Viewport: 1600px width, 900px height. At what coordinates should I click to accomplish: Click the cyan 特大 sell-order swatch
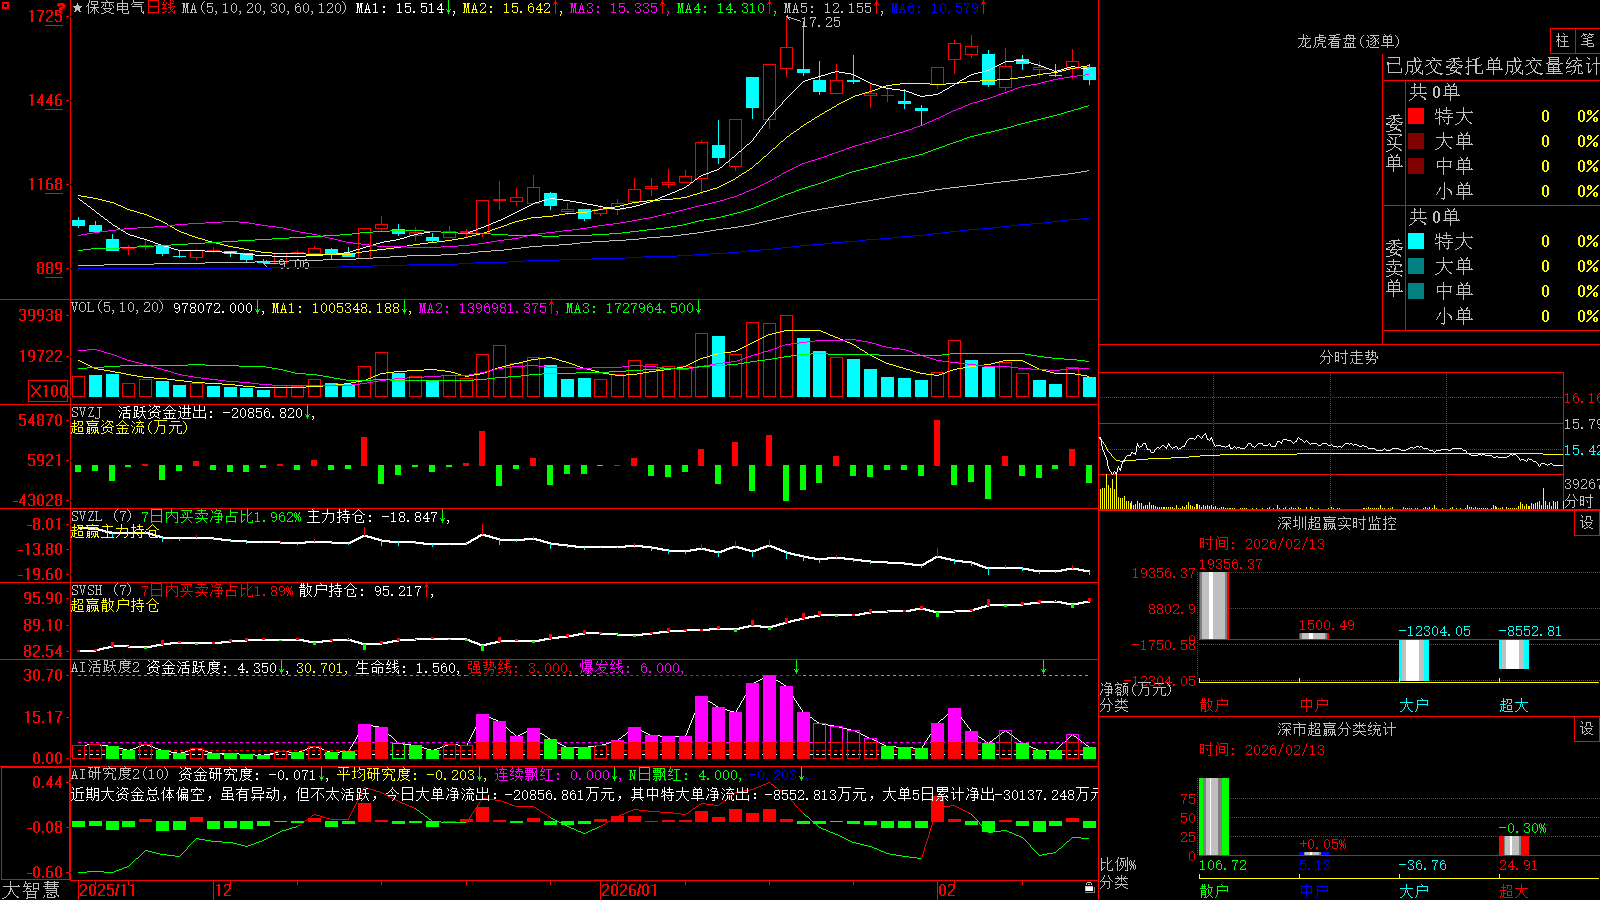coord(1416,241)
